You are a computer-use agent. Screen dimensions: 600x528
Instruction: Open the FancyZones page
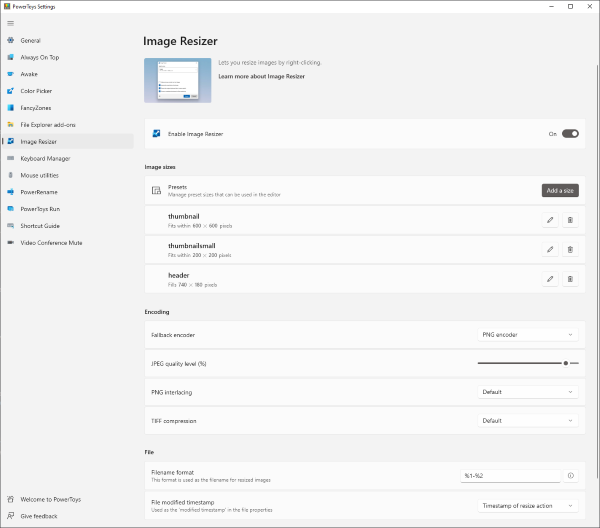click(68, 108)
